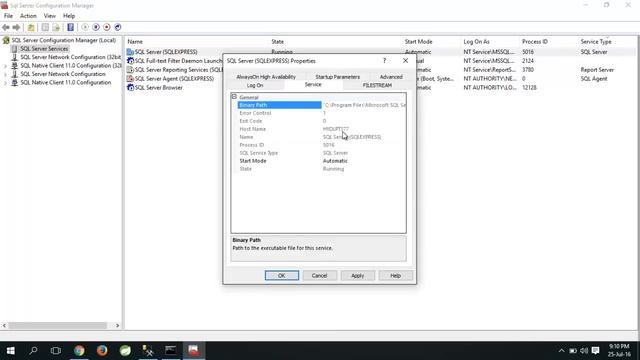Click the SQL Server Browser service icon

tap(130, 88)
